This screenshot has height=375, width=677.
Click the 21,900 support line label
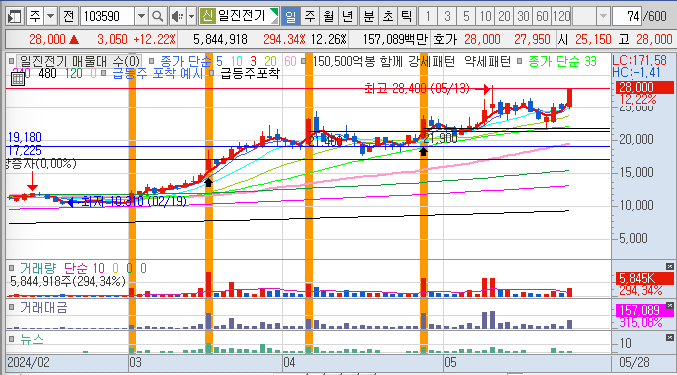[x=440, y=139]
